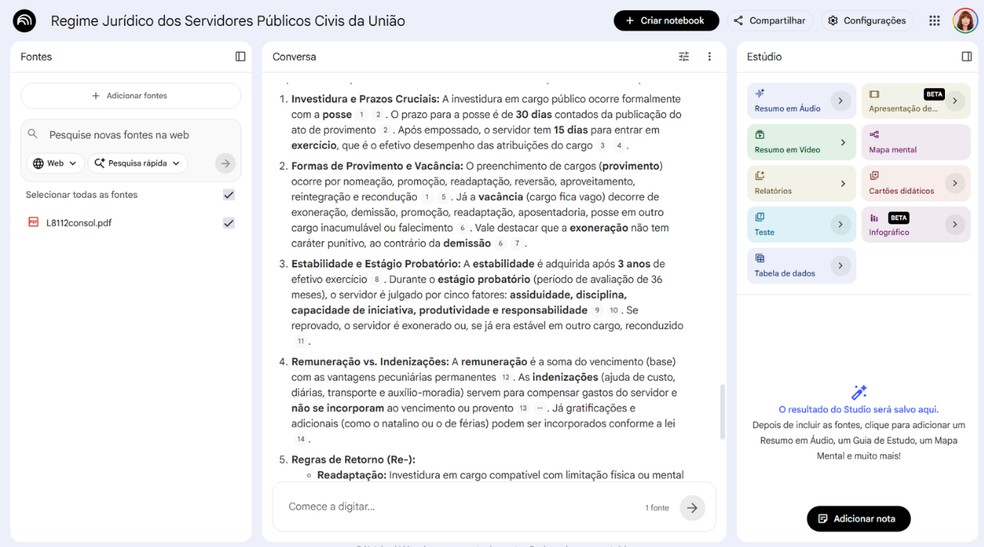Open citation 11 after 'reconduzido'
The image size is (984, 547).
301,341
